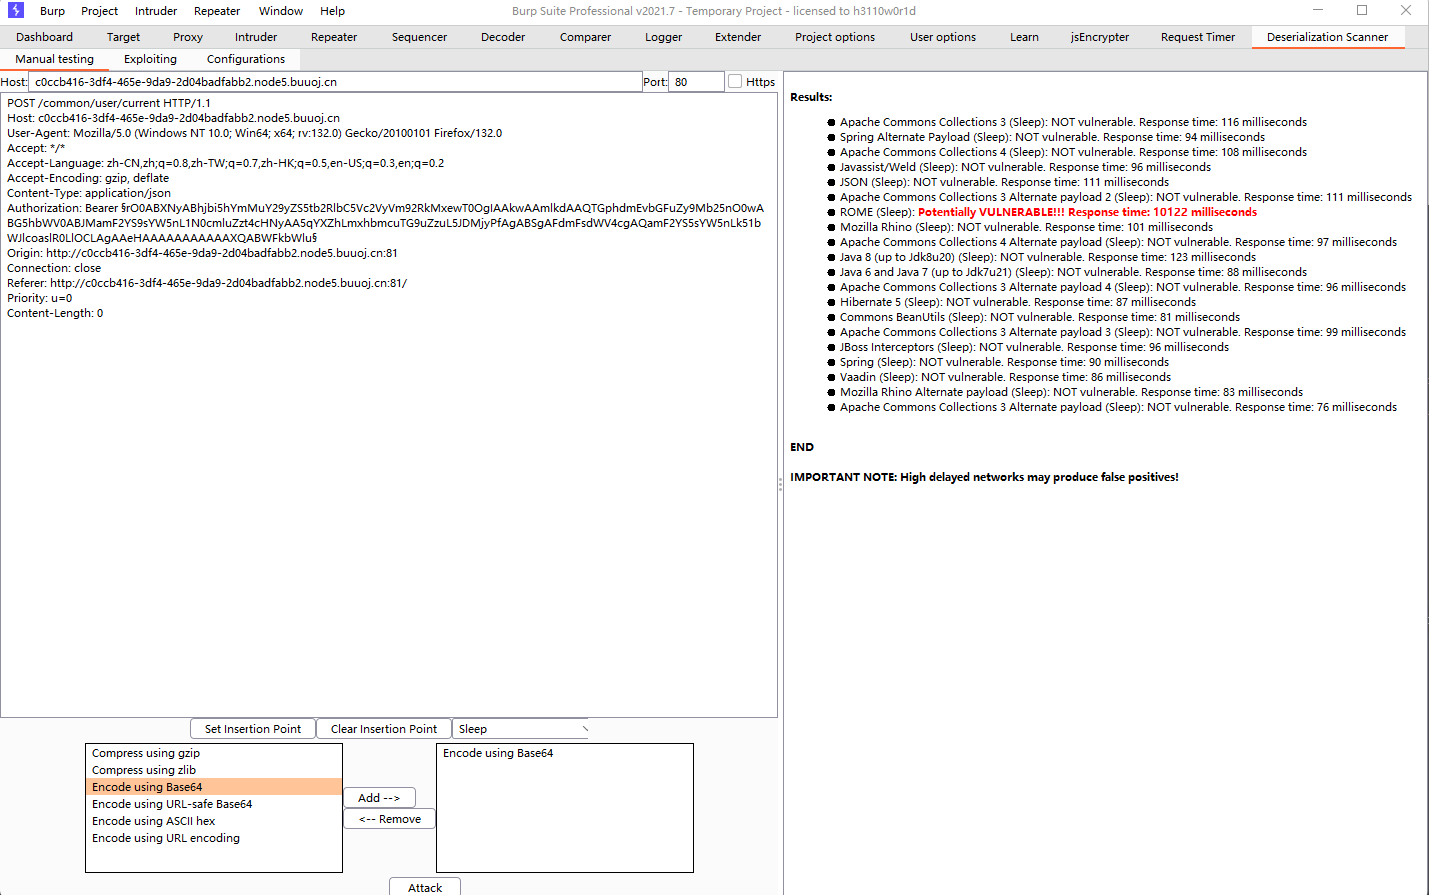1429x895 pixels.
Task: Open the Configurations tab
Action: tap(245, 59)
